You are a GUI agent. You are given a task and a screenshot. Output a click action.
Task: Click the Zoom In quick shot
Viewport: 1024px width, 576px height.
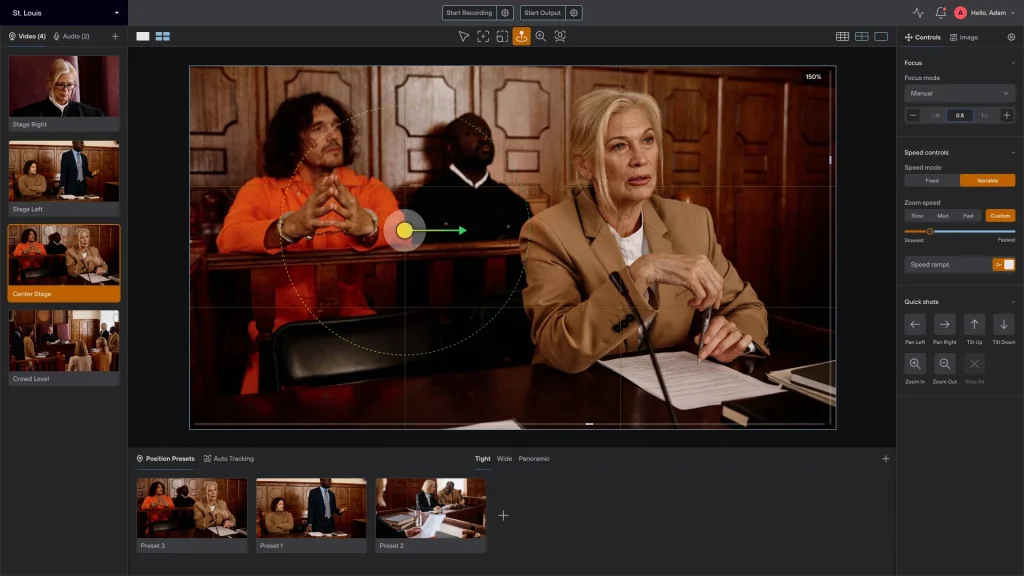click(915, 364)
